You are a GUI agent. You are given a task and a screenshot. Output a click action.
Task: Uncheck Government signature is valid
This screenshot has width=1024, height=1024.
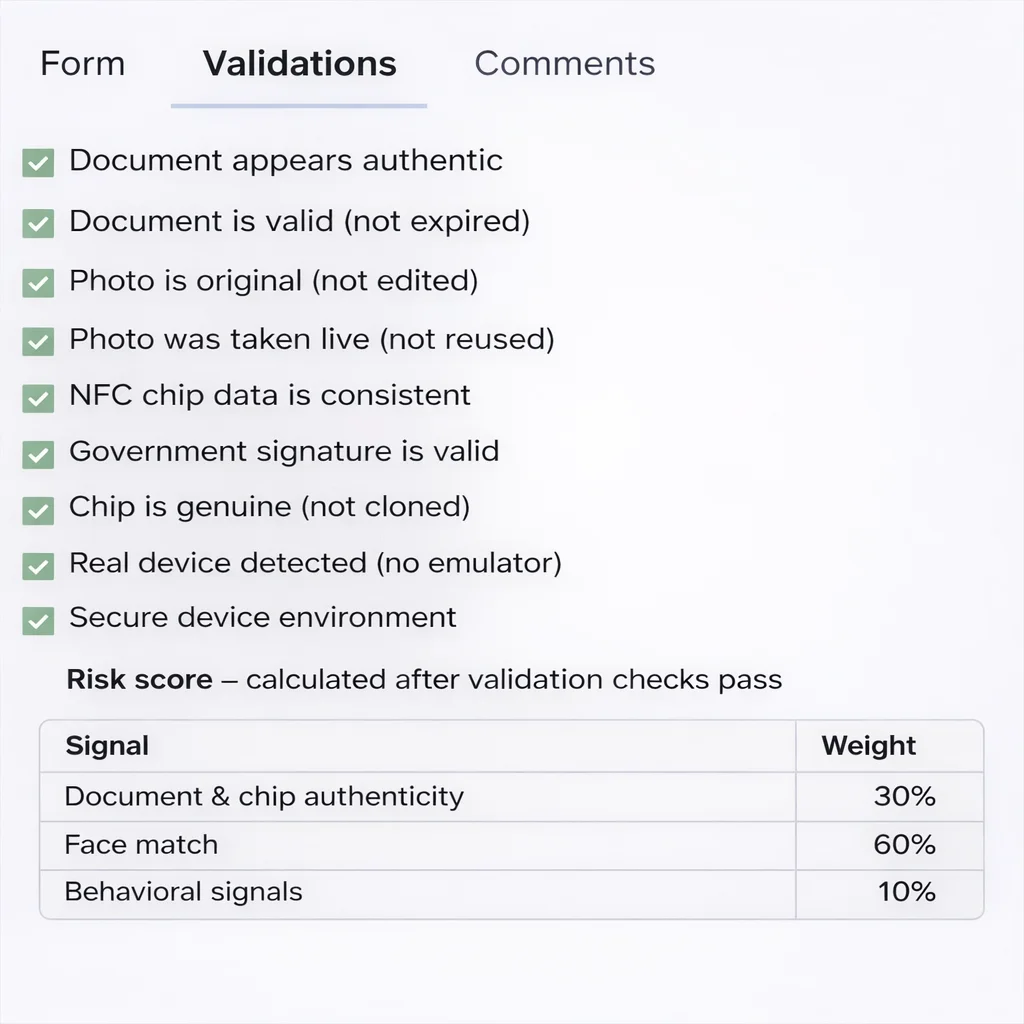(x=37, y=453)
